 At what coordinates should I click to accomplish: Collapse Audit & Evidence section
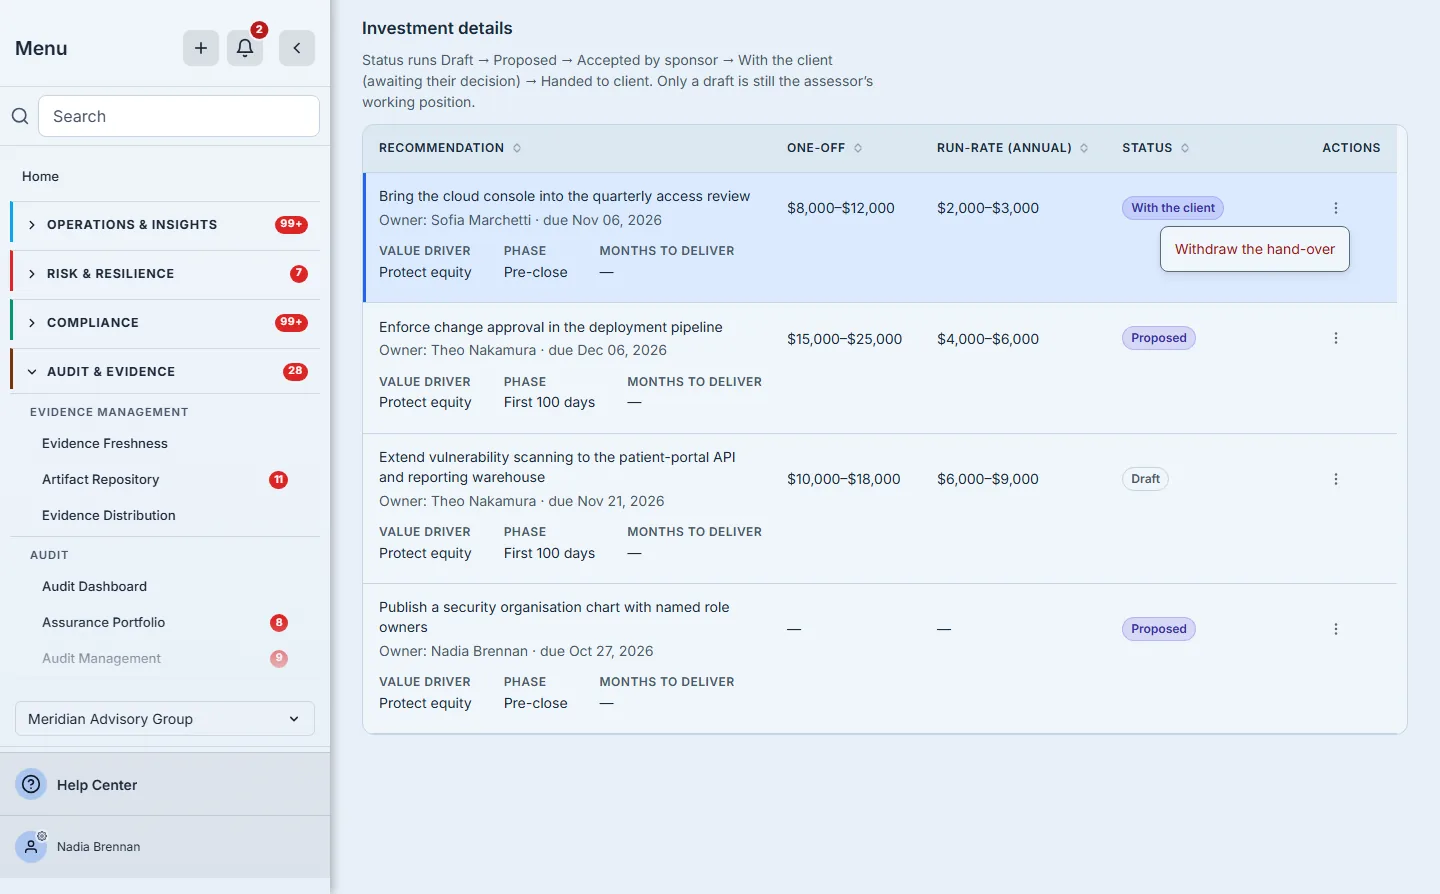coord(165,372)
